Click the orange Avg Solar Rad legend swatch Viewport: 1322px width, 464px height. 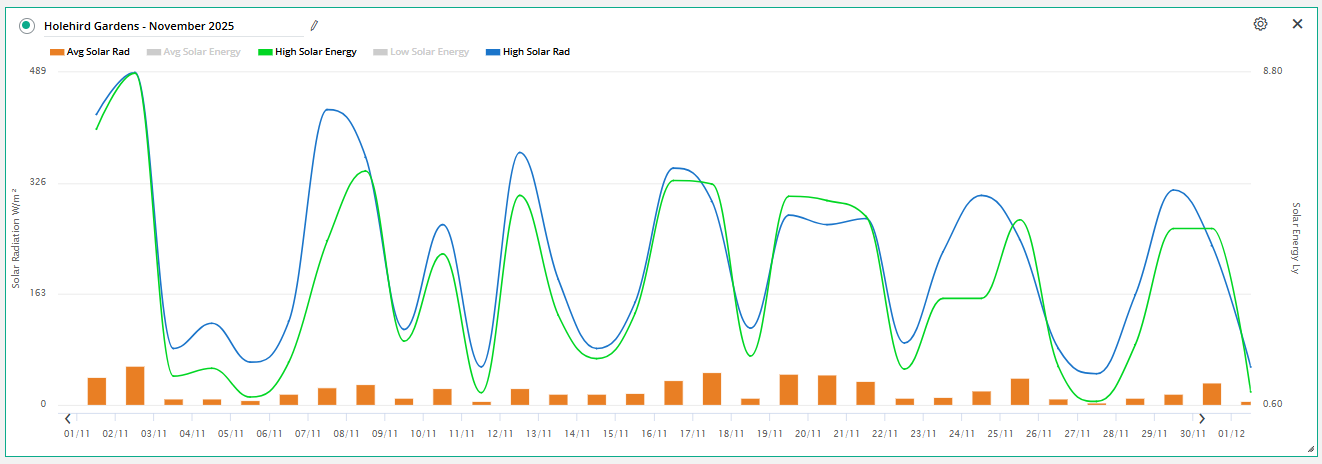point(56,52)
